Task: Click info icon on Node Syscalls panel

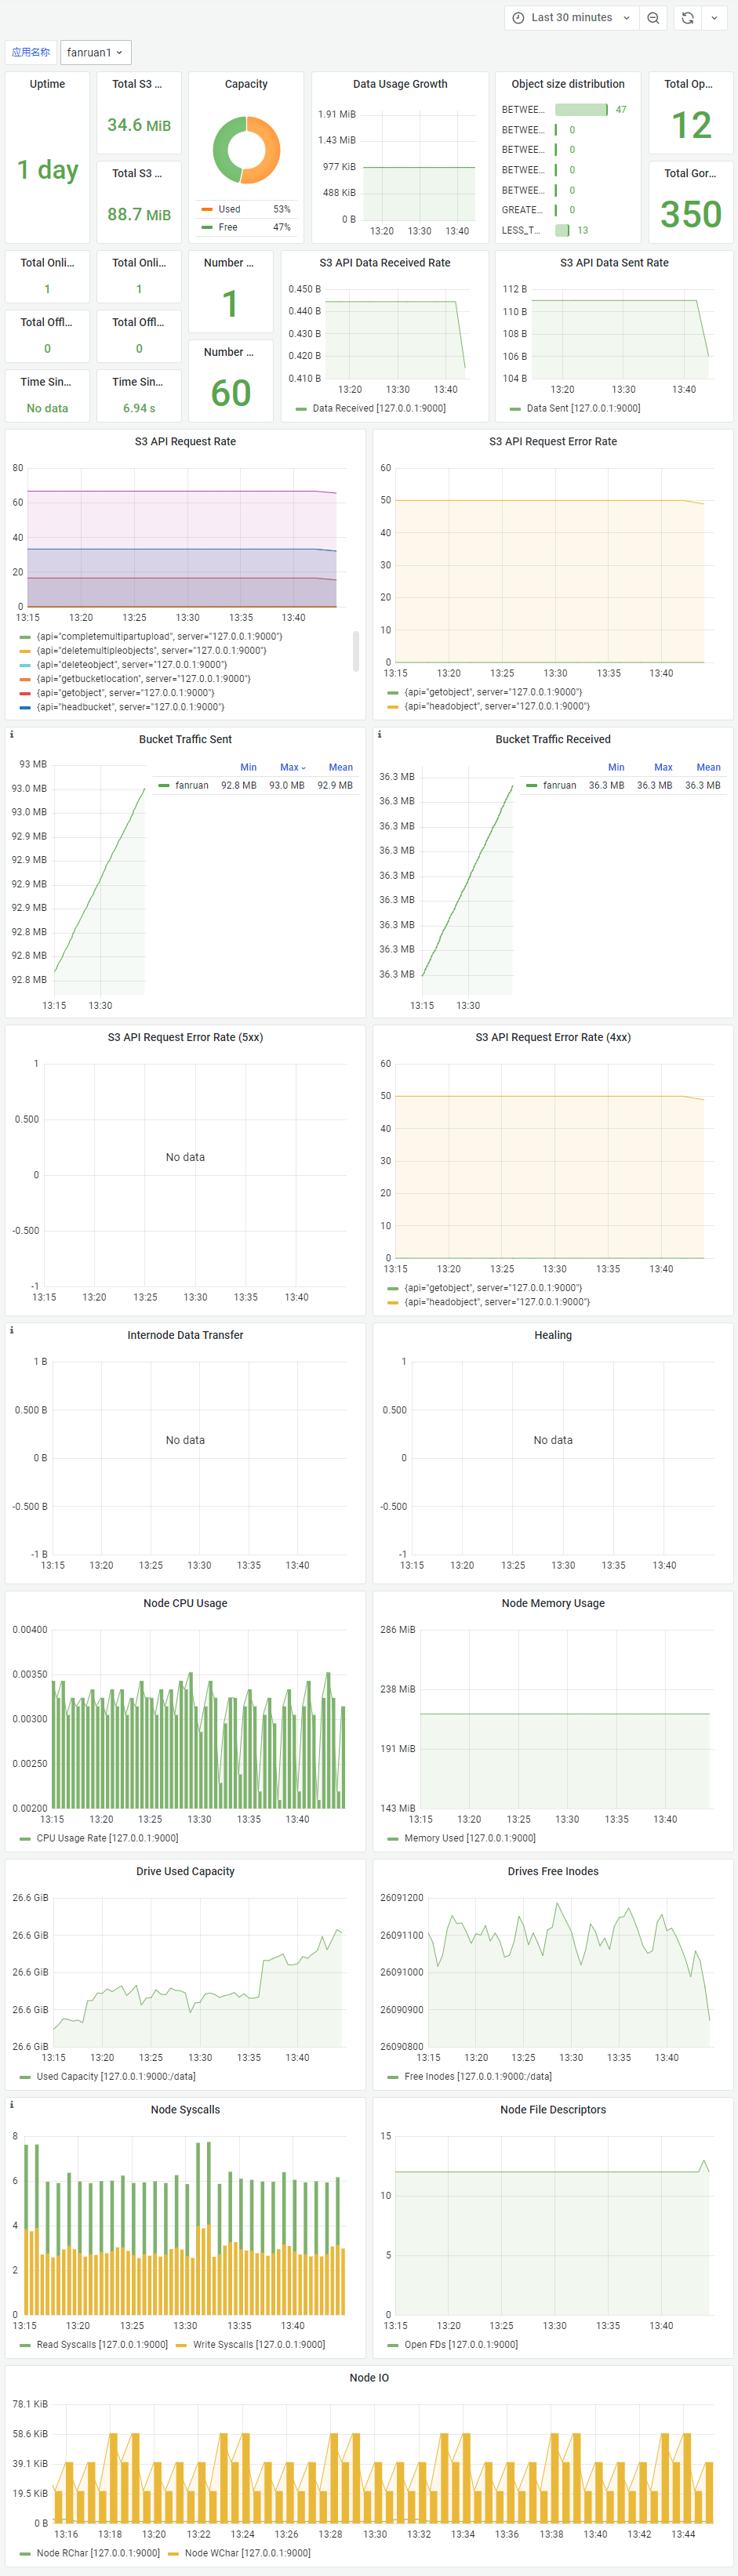Action: pos(12,2104)
